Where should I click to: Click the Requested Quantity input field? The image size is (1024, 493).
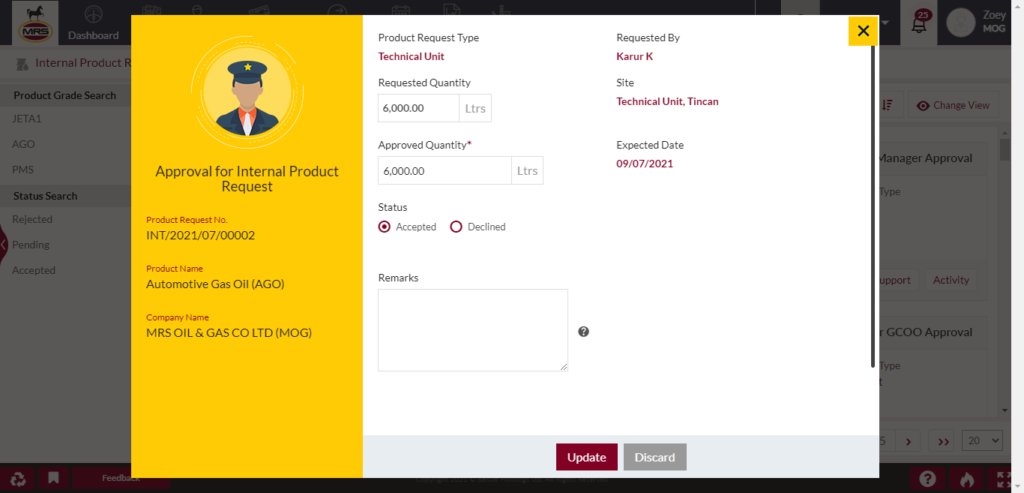click(x=419, y=108)
